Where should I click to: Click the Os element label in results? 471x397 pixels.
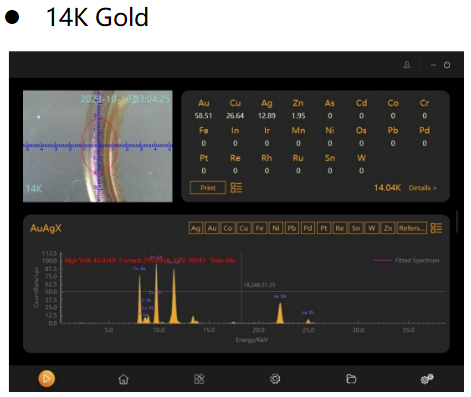tap(361, 130)
